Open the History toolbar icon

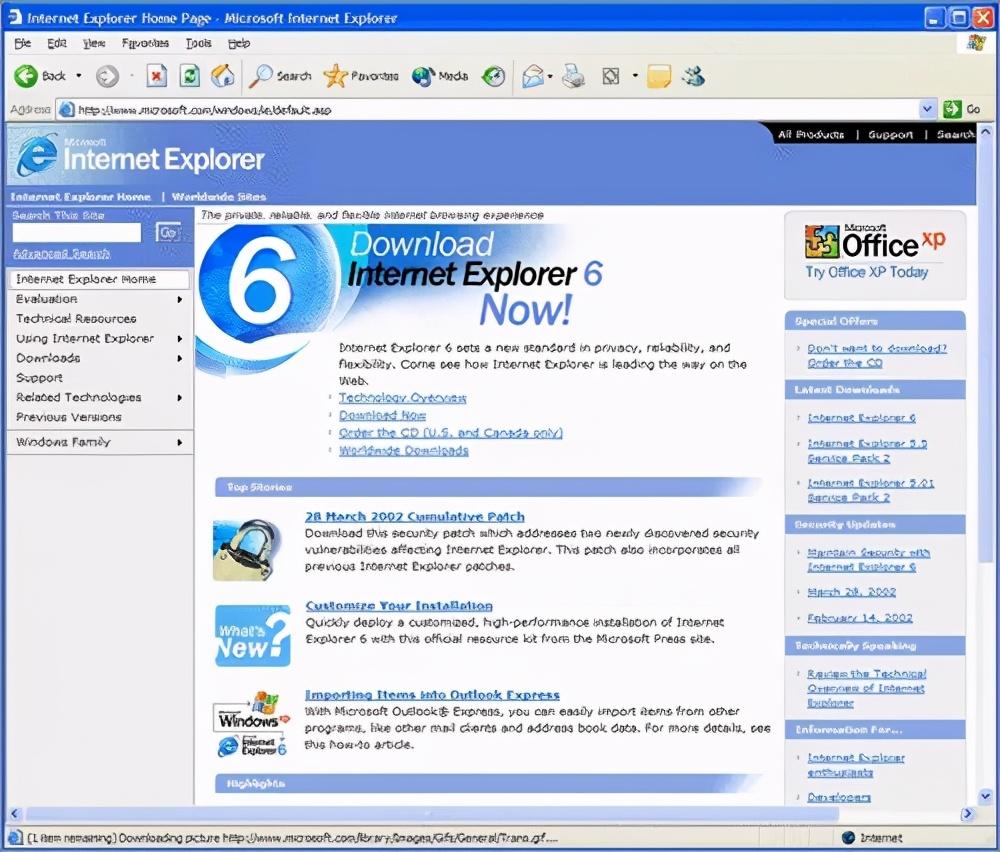(493, 76)
